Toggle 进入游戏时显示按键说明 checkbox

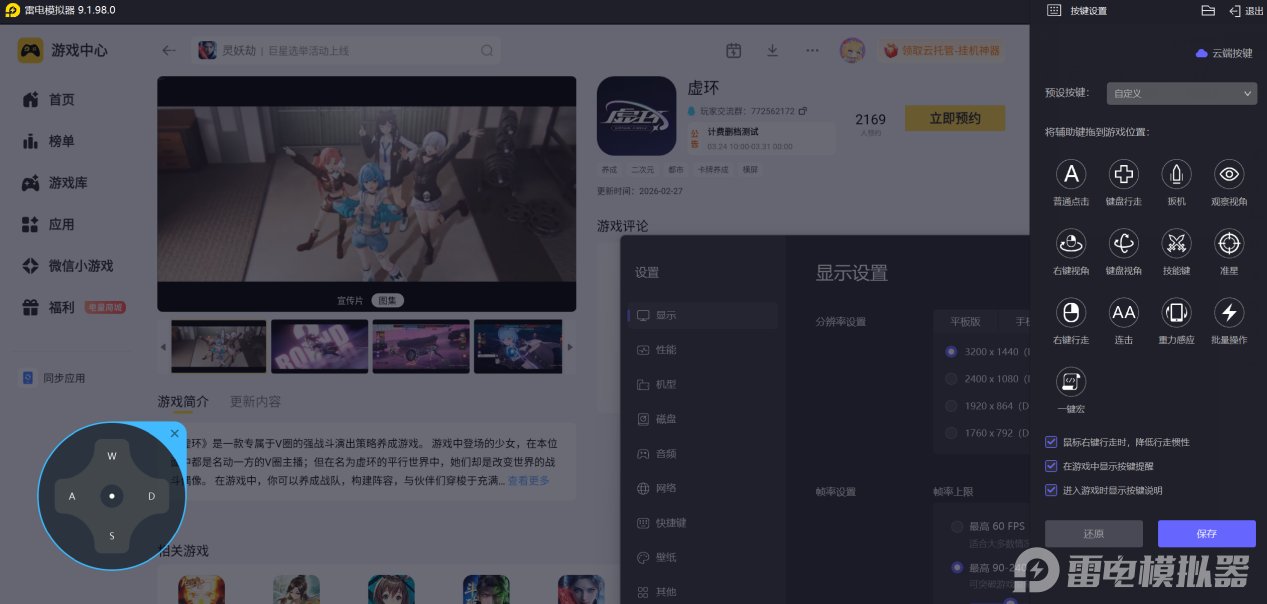1051,490
